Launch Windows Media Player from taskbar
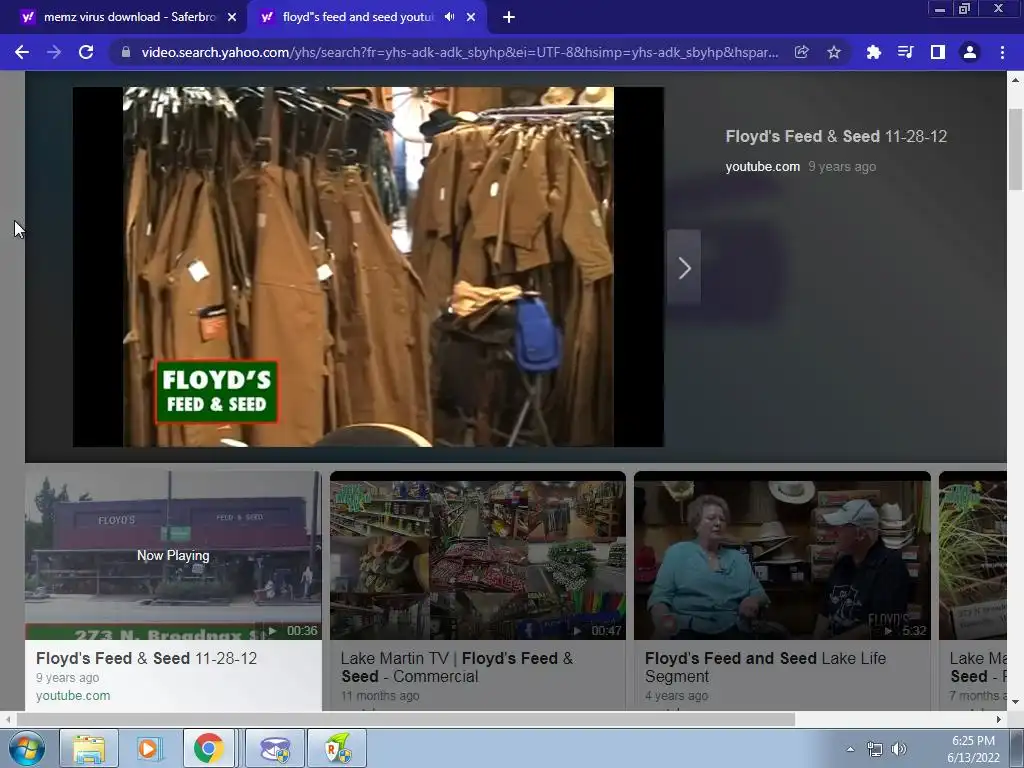Screen dimensions: 1024x768 [x=150, y=748]
